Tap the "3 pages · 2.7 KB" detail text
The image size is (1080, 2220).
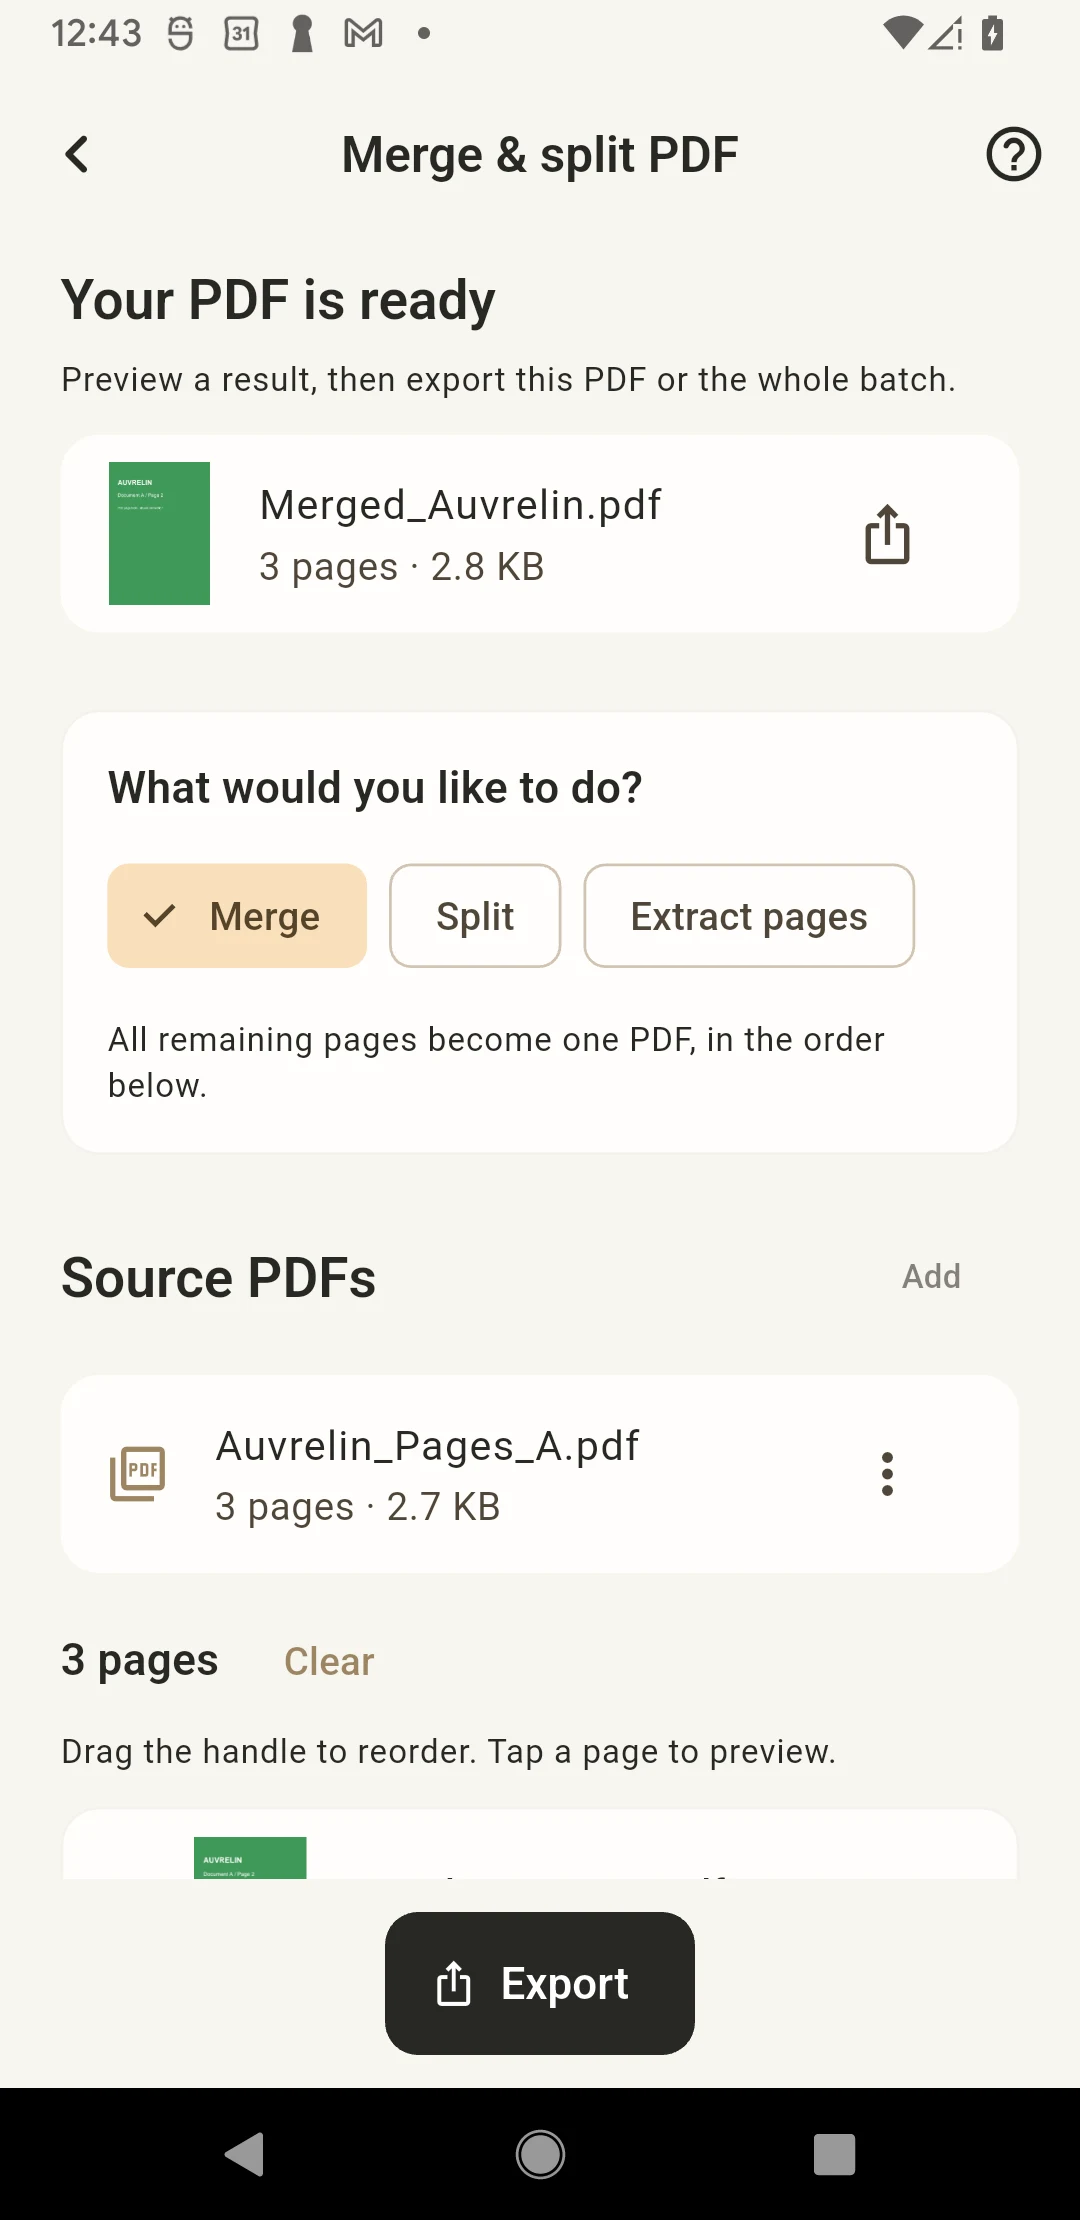click(x=358, y=1507)
